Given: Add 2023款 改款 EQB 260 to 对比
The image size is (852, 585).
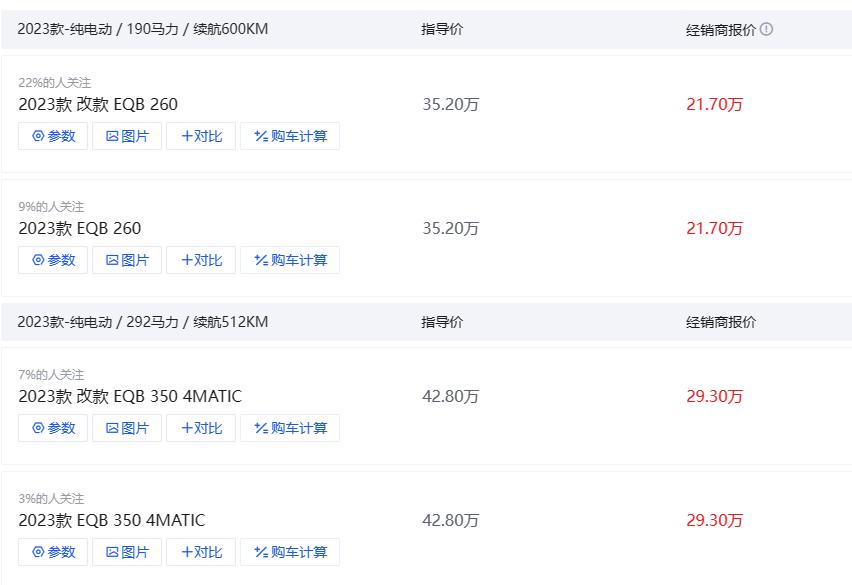Looking at the screenshot, I should (x=201, y=136).
